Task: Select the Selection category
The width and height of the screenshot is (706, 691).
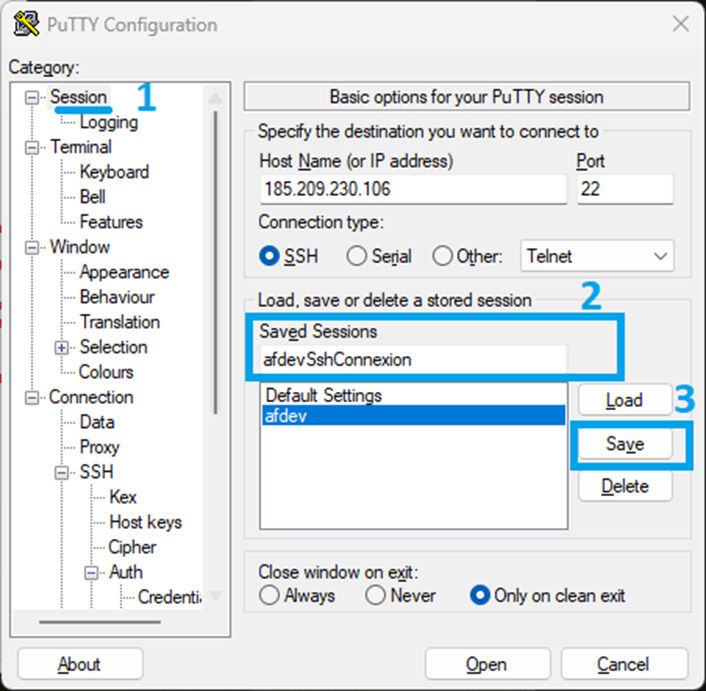Action: pyautogui.click(x=113, y=347)
